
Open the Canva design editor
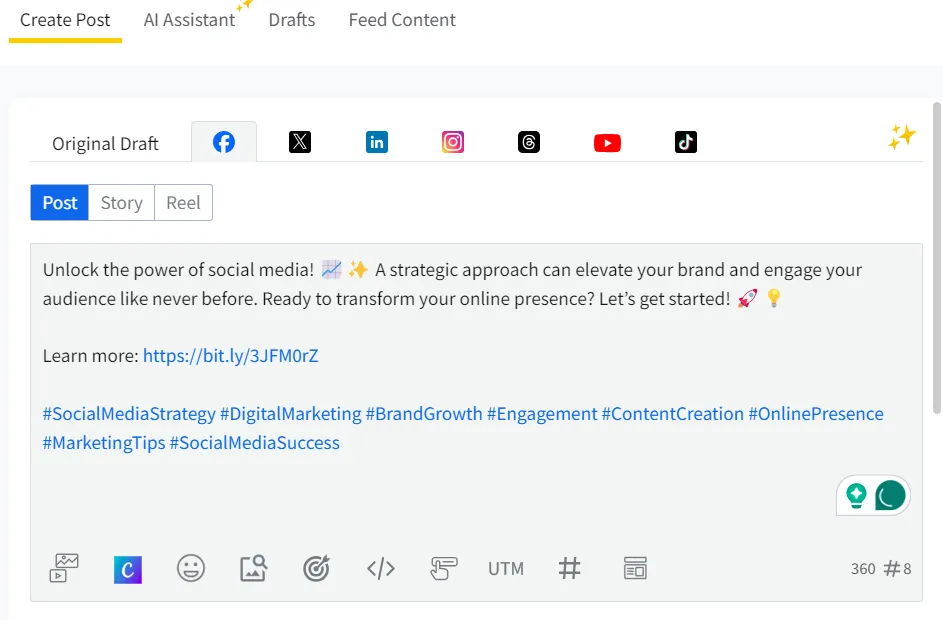tap(127, 568)
